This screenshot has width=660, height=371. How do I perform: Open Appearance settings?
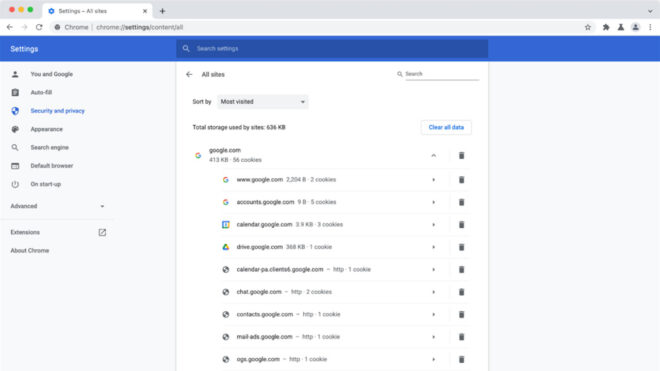(x=46, y=129)
